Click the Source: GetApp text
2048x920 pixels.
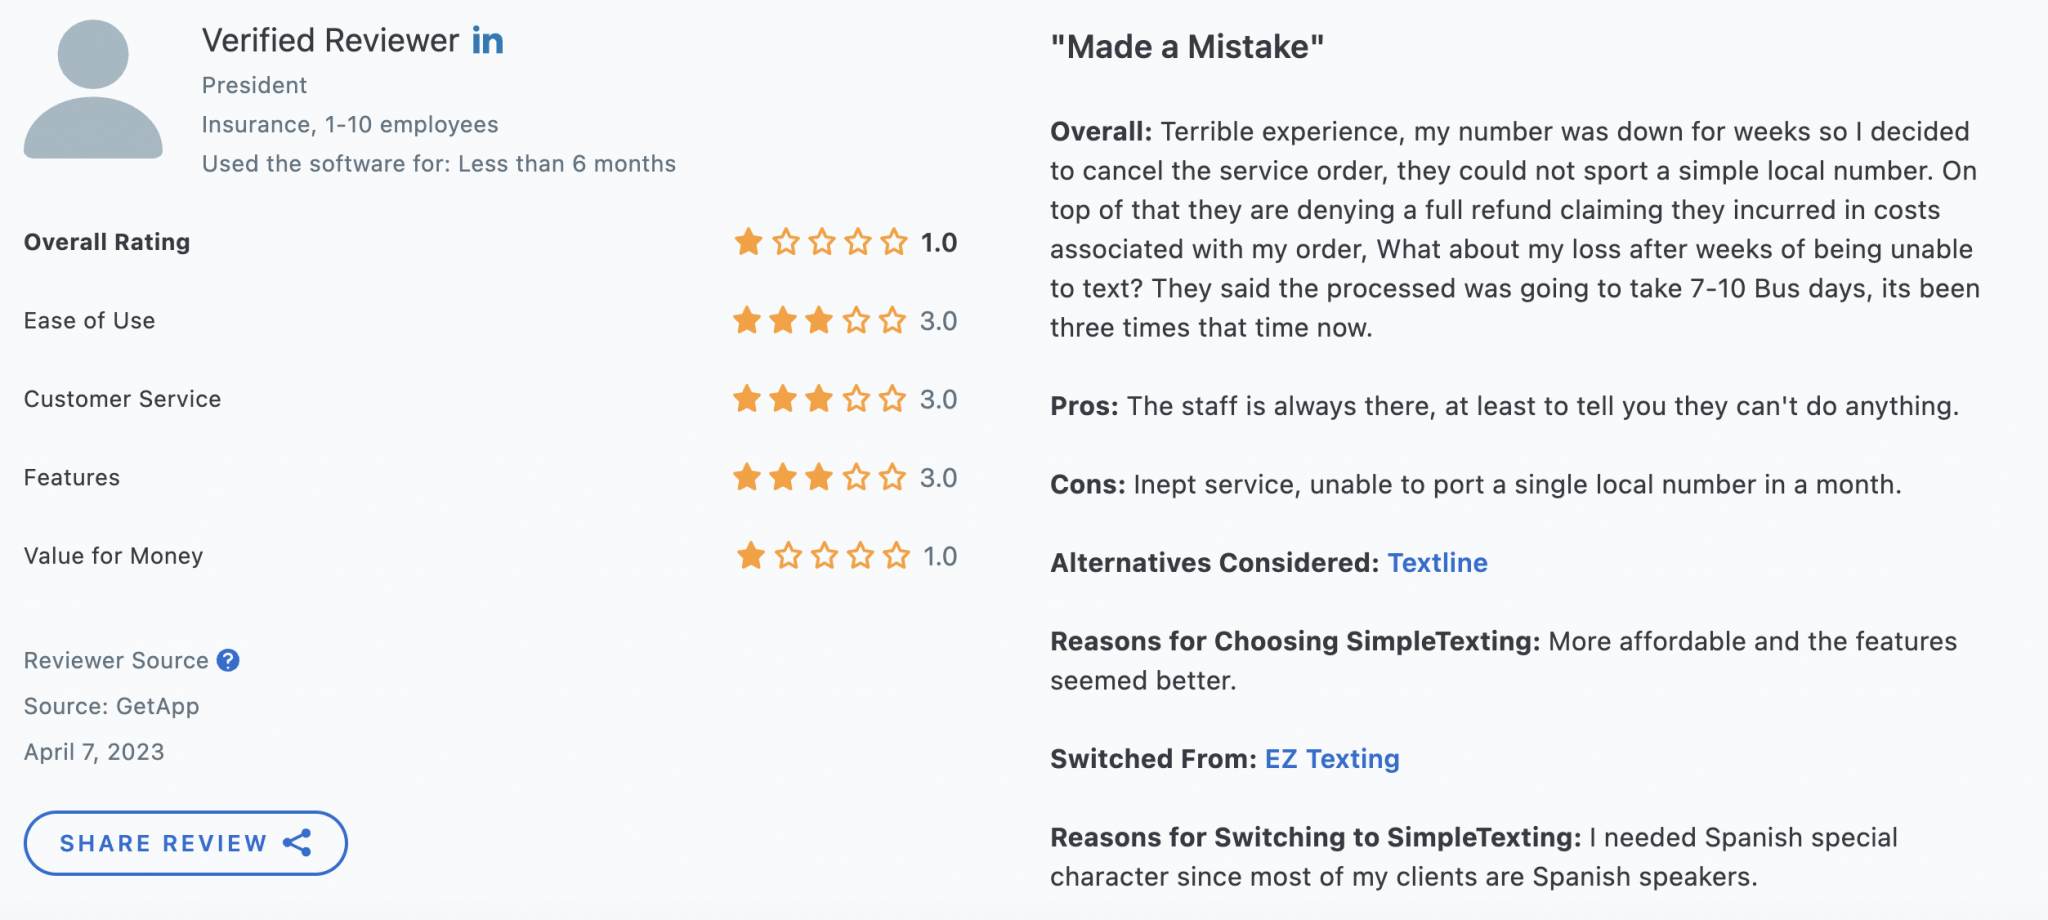tap(111, 706)
